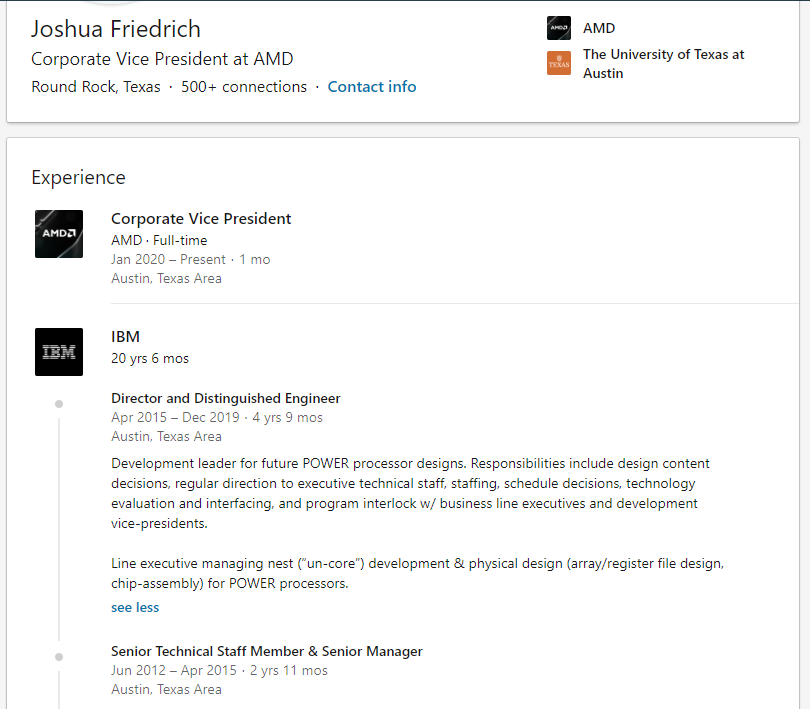Click the University of Texas logo icon

click(559, 63)
